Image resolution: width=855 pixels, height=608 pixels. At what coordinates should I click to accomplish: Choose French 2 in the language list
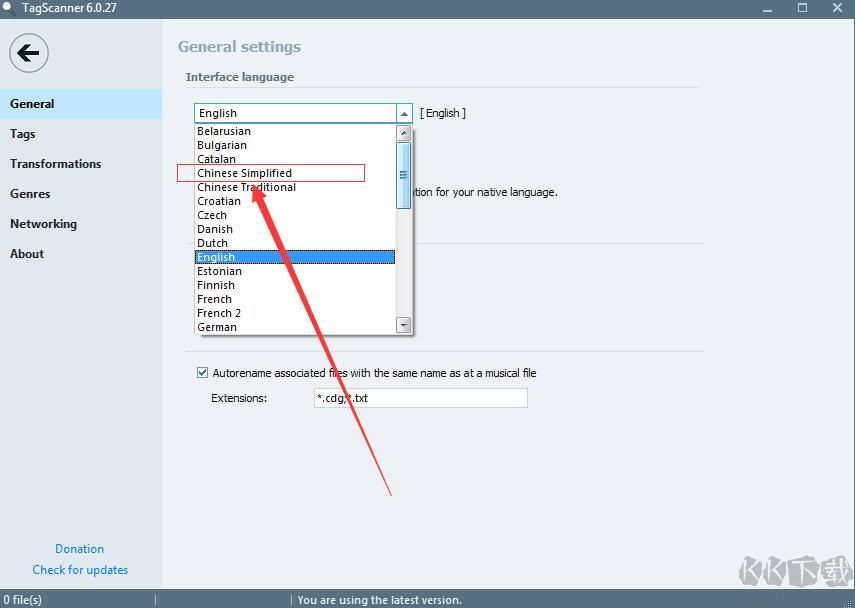(295, 313)
